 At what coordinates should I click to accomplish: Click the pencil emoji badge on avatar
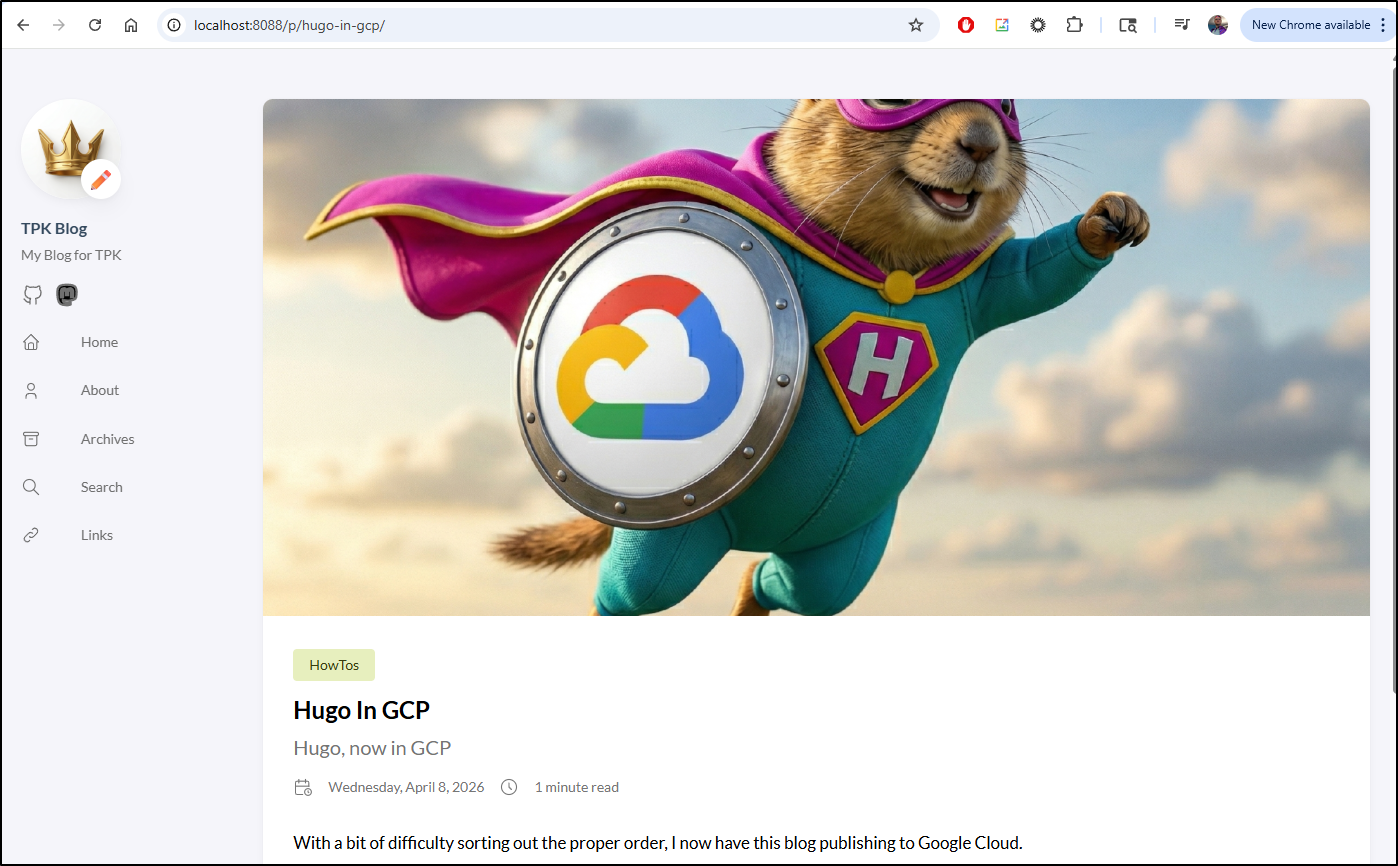[x=101, y=180]
